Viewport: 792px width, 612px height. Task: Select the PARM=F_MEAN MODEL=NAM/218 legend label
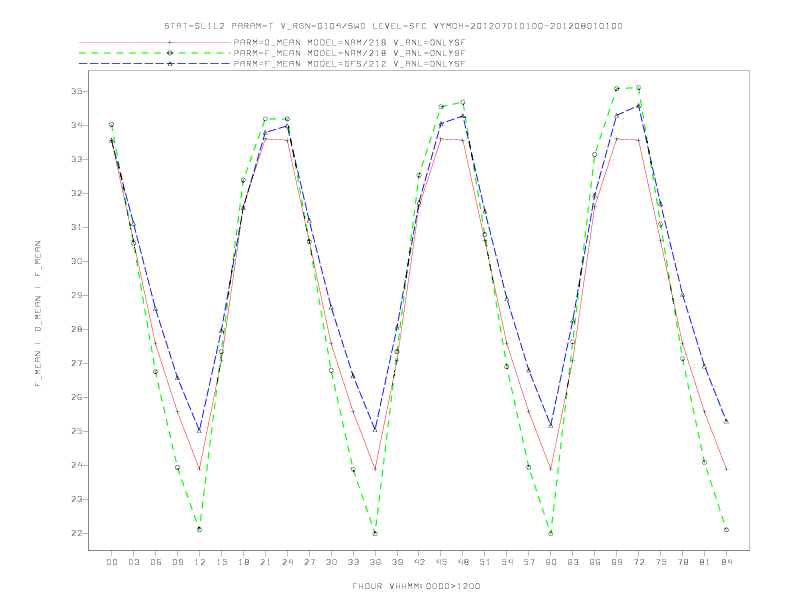349,53
